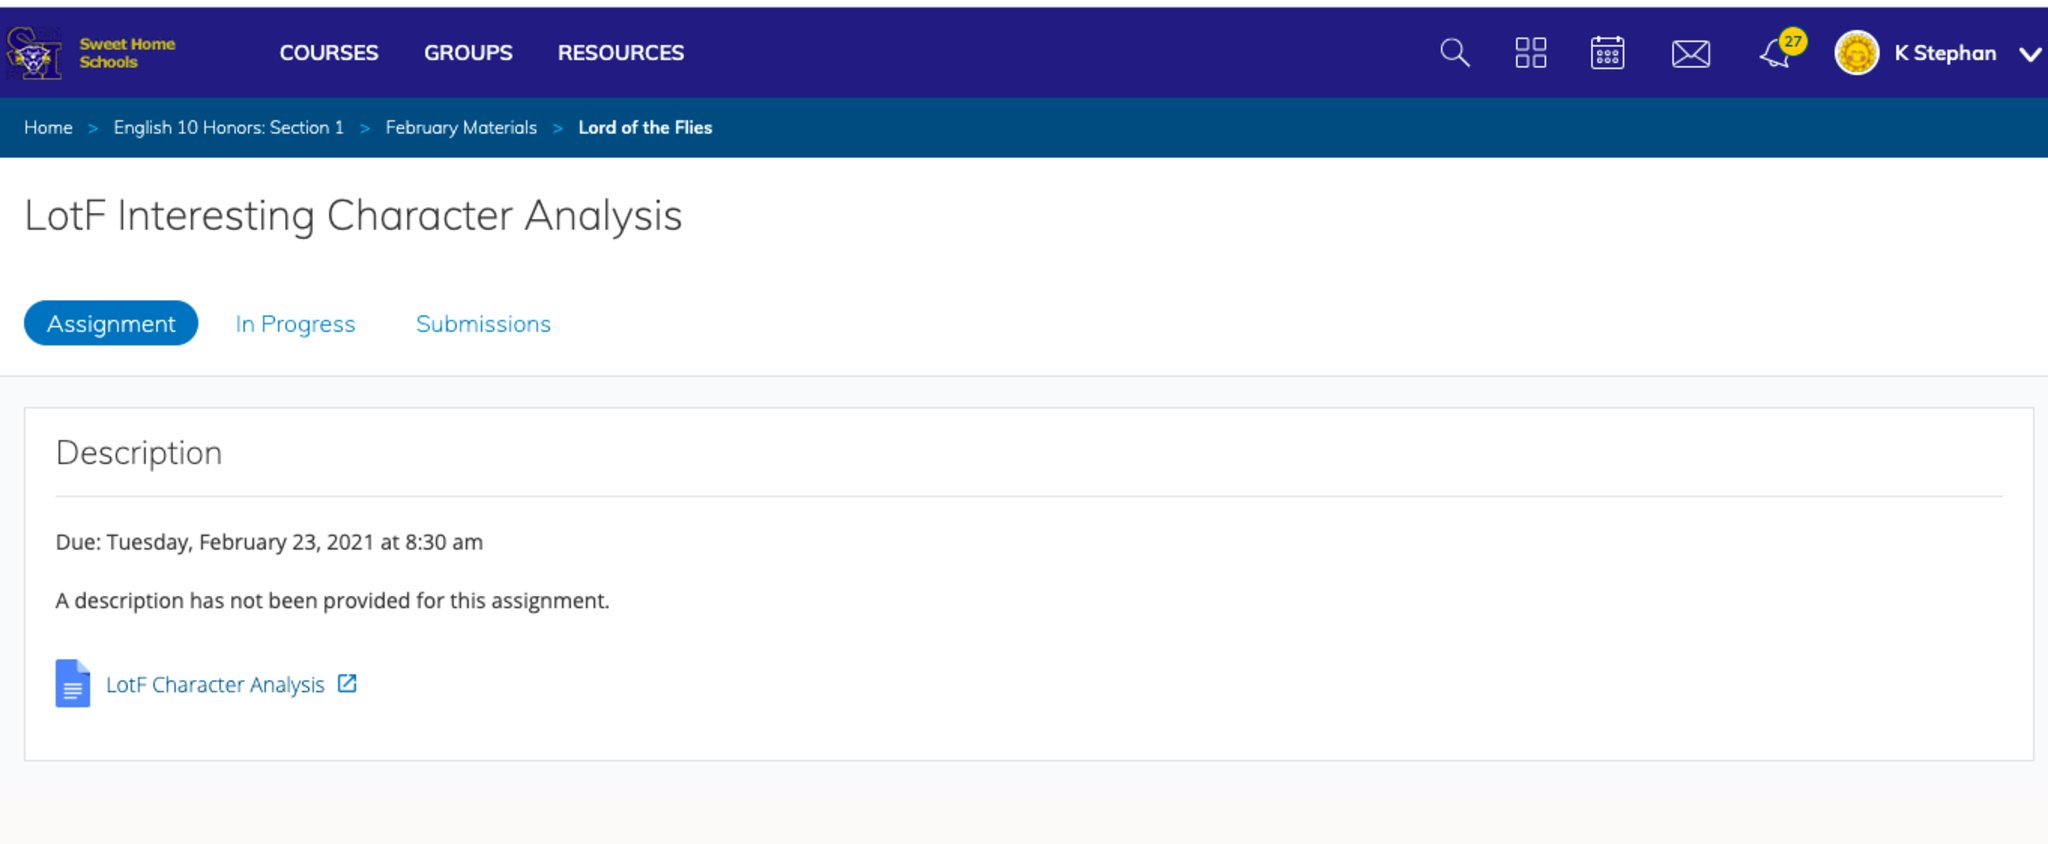Screen dimensions: 2048x844
Task: Expand the user account dropdown arrow
Action: pyautogui.click(x=2029, y=54)
